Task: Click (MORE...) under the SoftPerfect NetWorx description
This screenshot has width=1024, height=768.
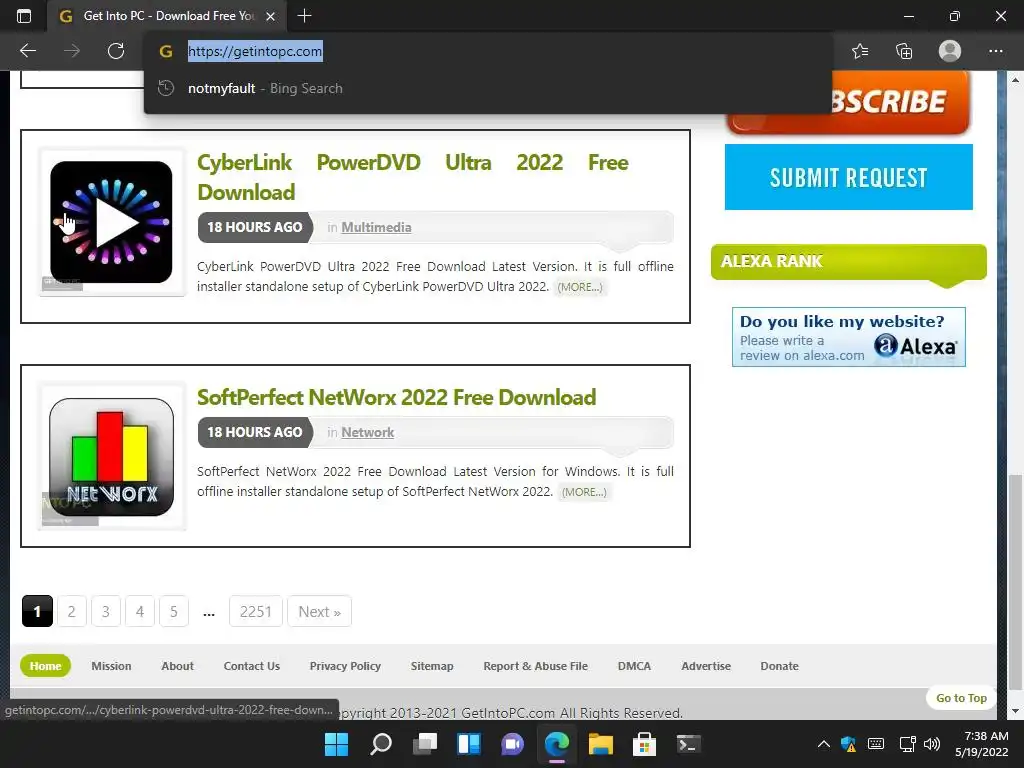Action: click(x=584, y=492)
